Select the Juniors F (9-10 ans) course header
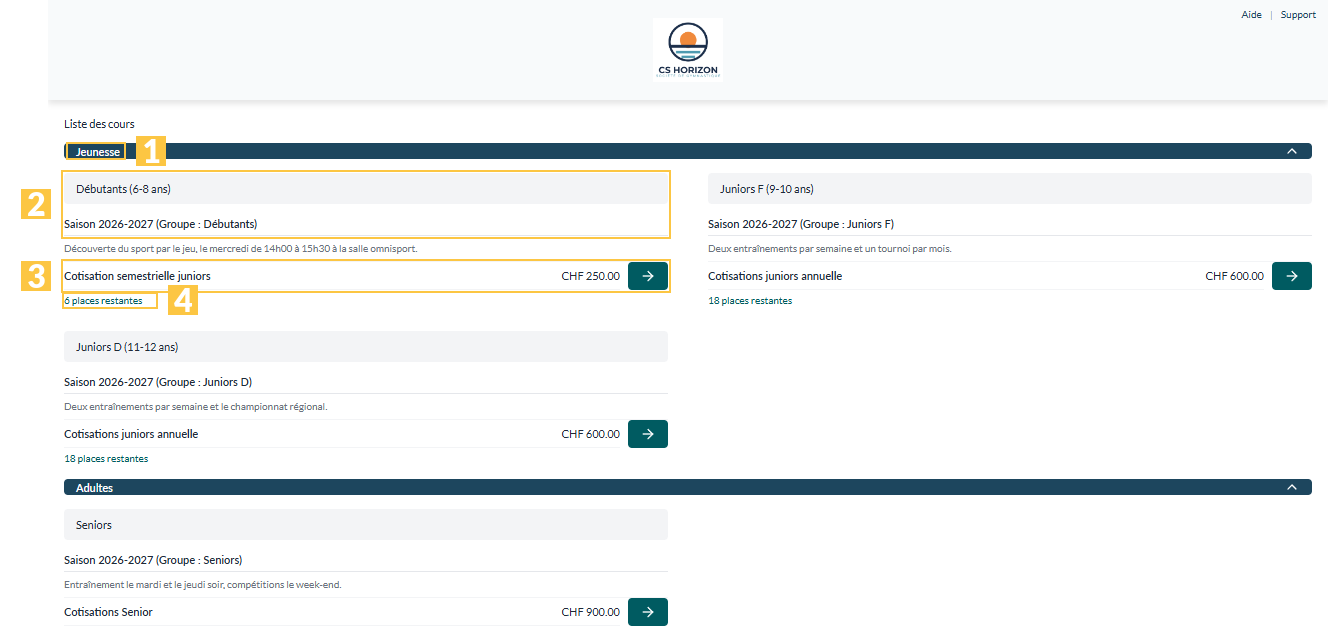Viewport: 1328px width, 640px height. click(1010, 188)
